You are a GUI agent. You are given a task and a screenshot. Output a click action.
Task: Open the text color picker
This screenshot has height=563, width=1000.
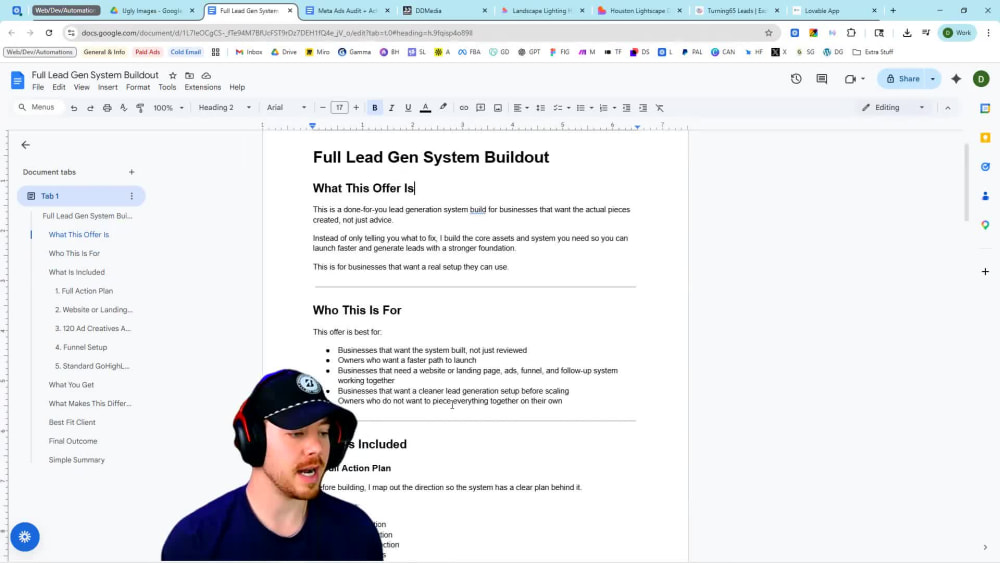click(x=425, y=108)
